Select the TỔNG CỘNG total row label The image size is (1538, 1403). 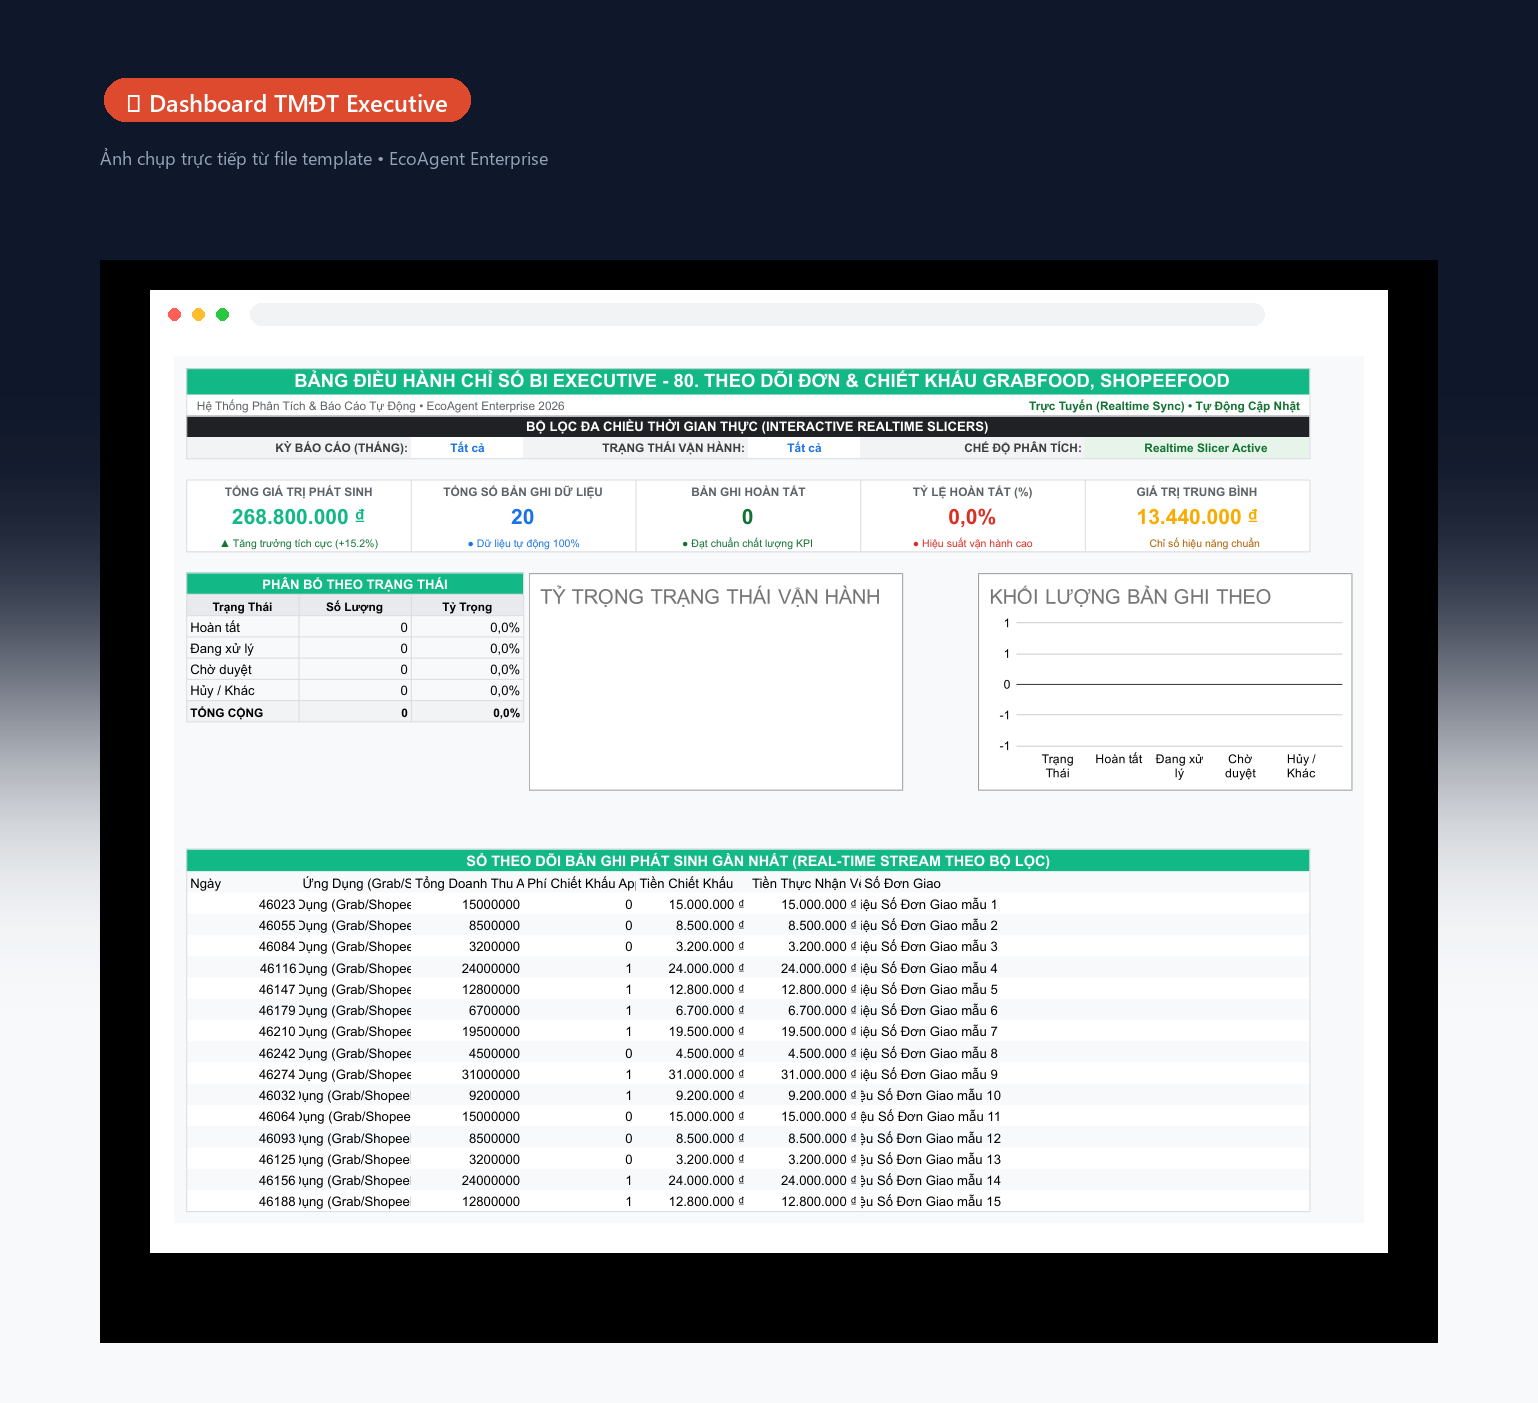(x=226, y=713)
